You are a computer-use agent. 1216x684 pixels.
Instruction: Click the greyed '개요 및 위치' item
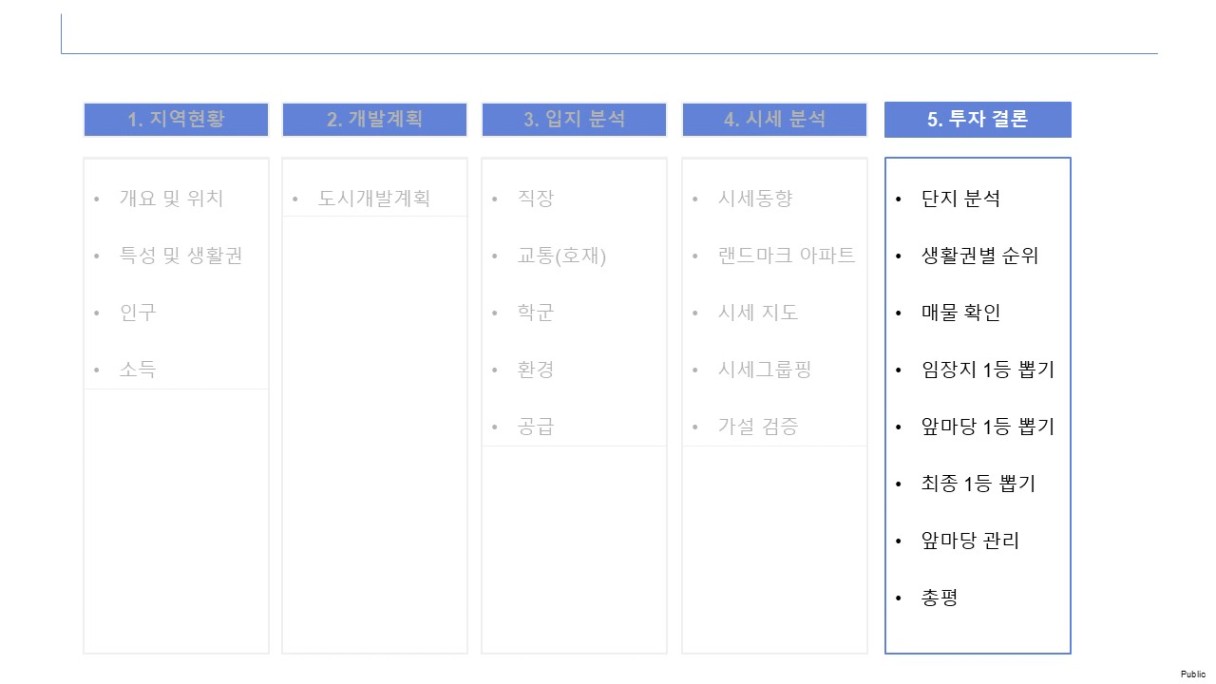pos(171,198)
